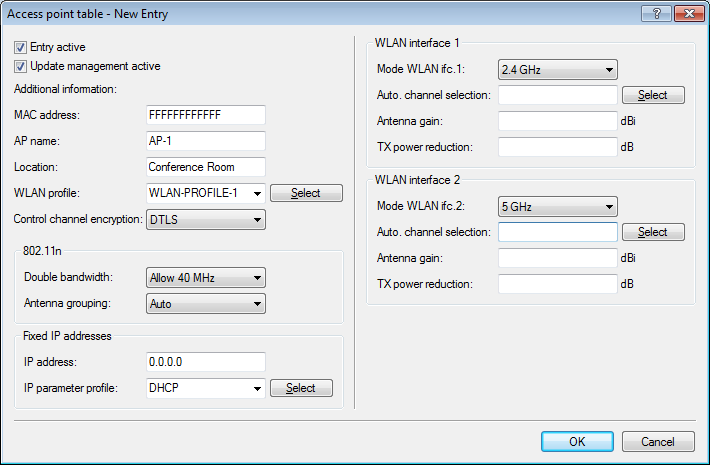The image size is (710, 465).
Task: Click the MAC address input field
Action: pyautogui.click(x=205, y=115)
